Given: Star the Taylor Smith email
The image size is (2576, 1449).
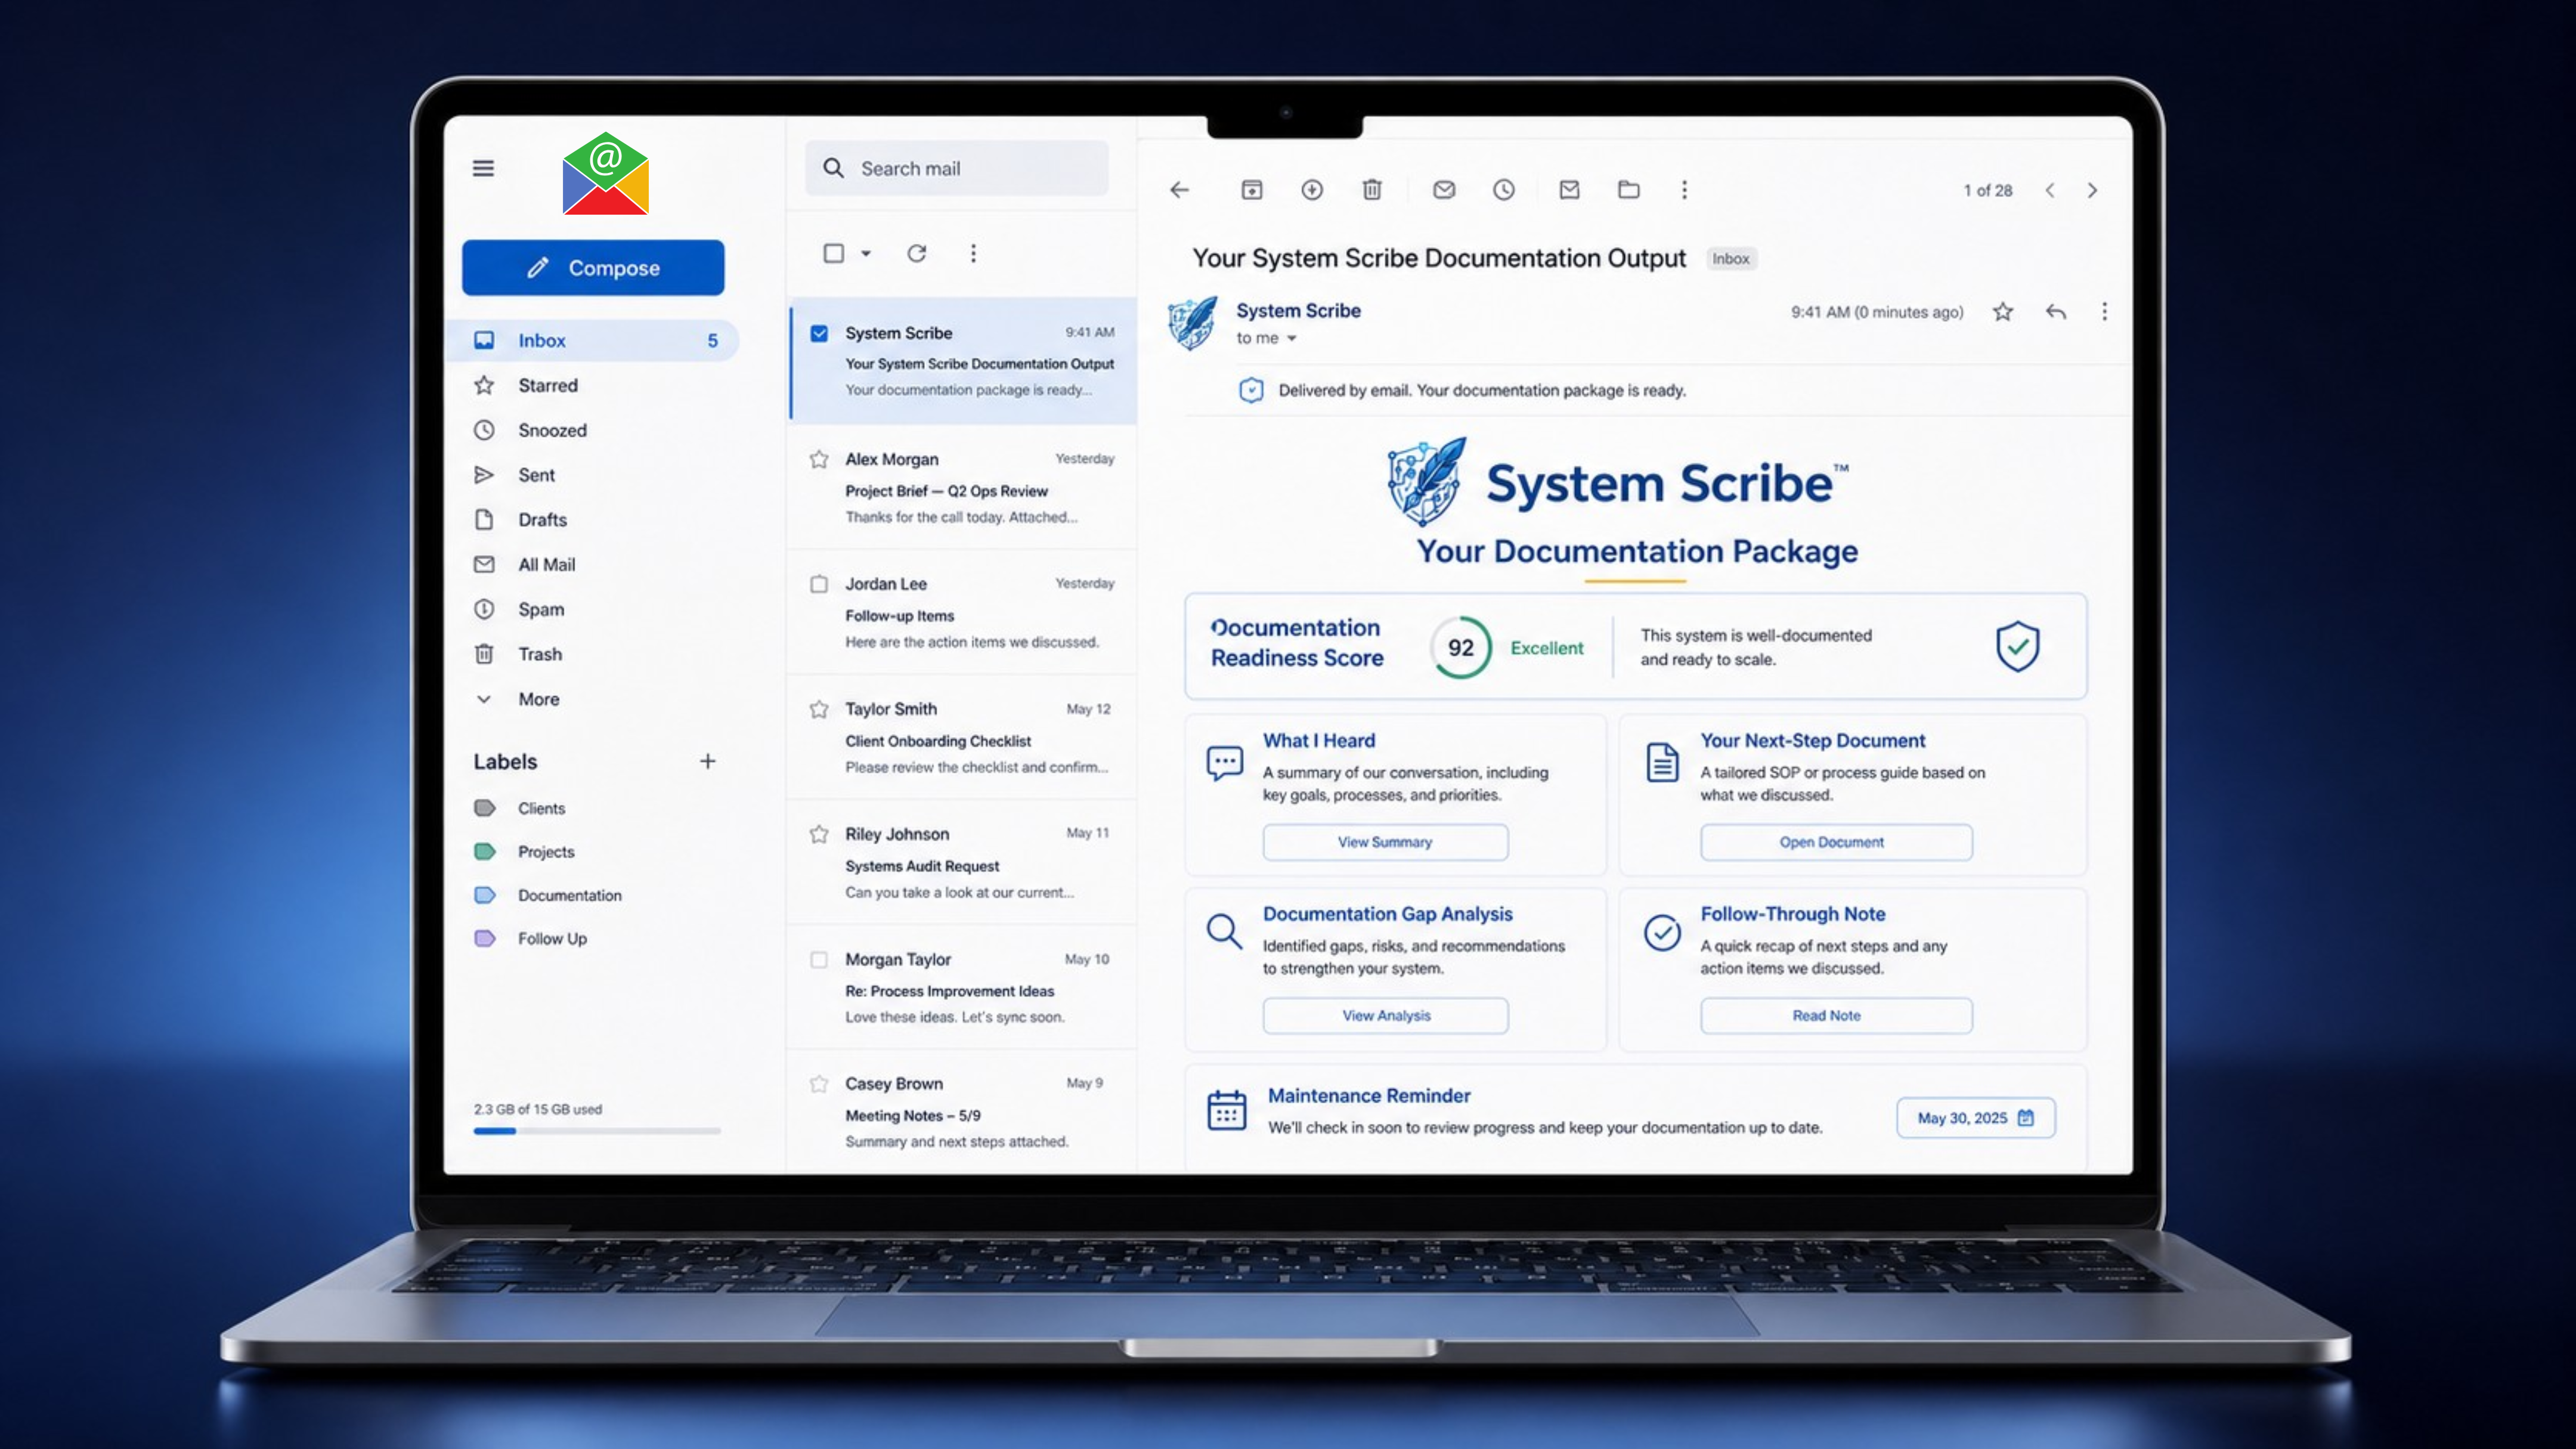Looking at the screenshot, I should 819,709.
